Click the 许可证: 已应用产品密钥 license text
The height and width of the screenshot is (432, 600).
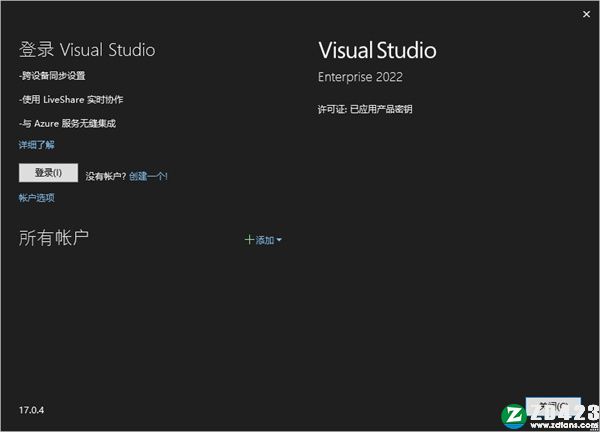[365, 109]
